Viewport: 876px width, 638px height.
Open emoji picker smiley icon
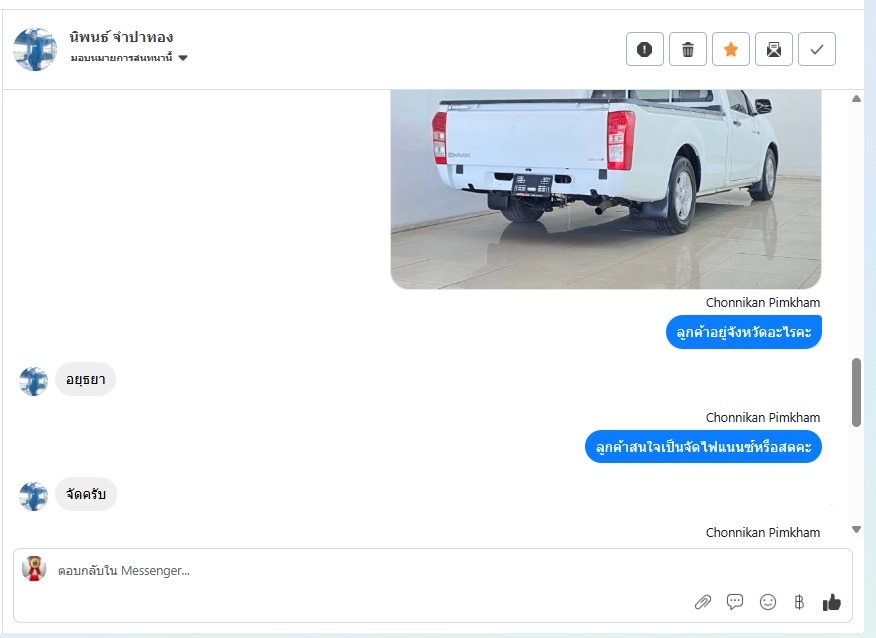pos(768,602)
